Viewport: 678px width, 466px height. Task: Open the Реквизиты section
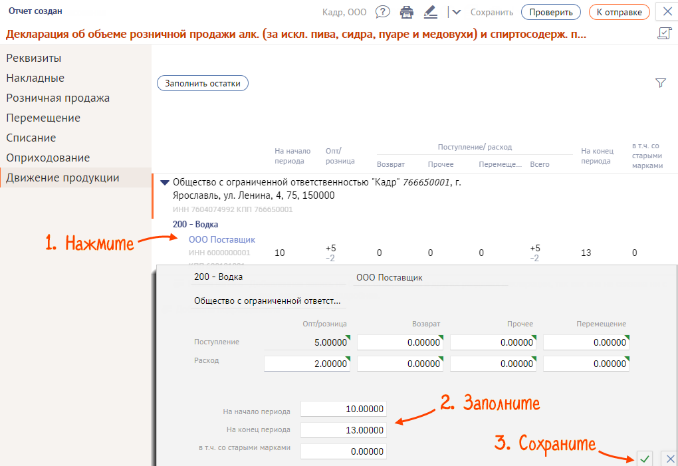(x=33, y=58)
